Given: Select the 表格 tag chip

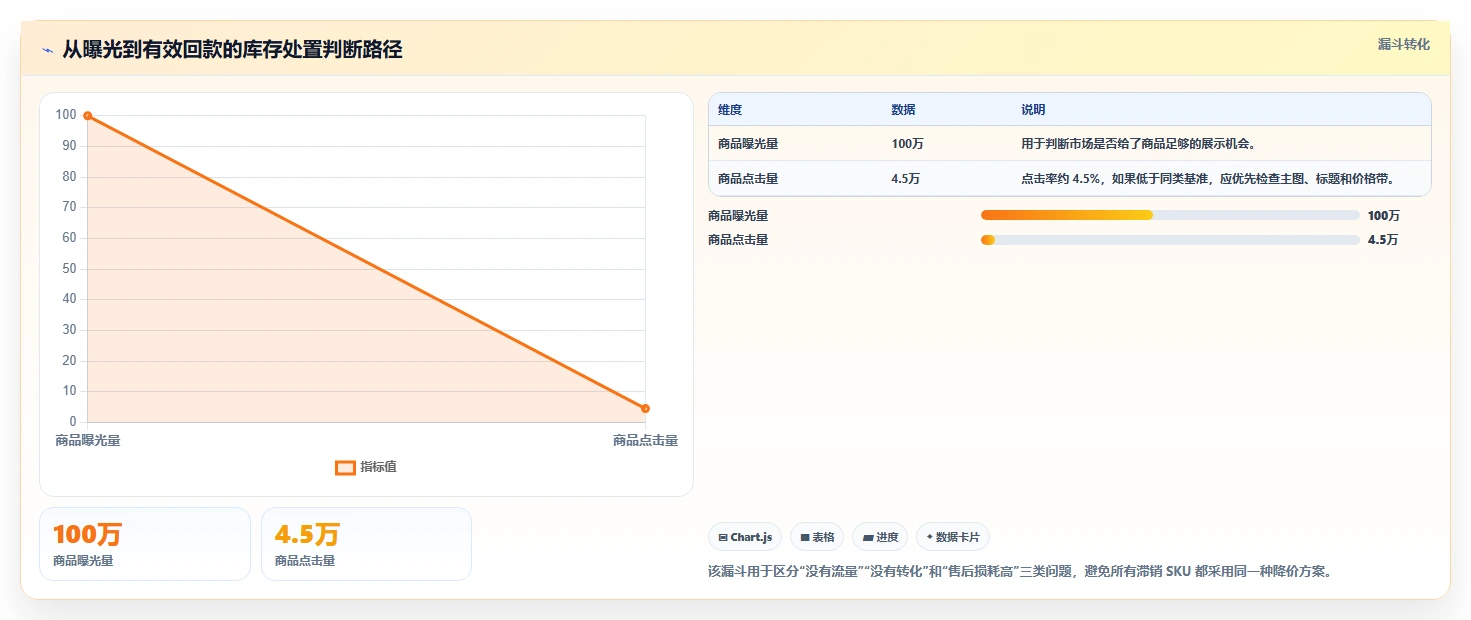Looking at the screenshot, I should coord(817,537).
